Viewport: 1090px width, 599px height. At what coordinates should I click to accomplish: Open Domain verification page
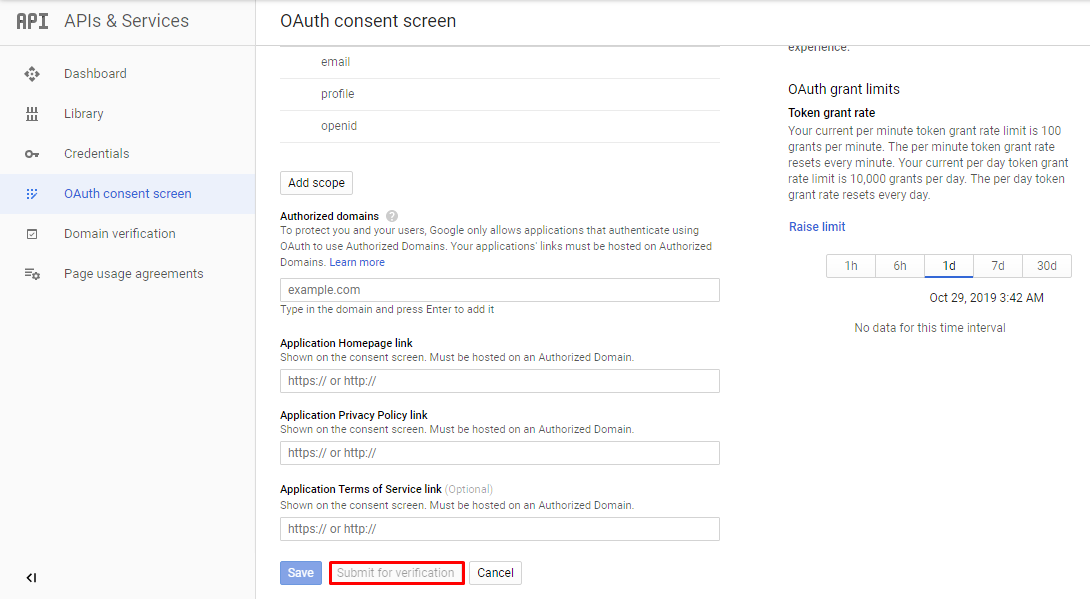tap(120, 234)
